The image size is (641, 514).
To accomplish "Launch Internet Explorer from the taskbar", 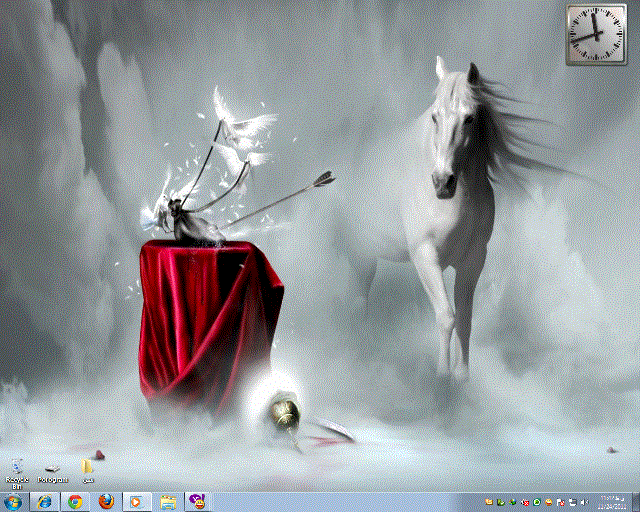I will point(44,502).
